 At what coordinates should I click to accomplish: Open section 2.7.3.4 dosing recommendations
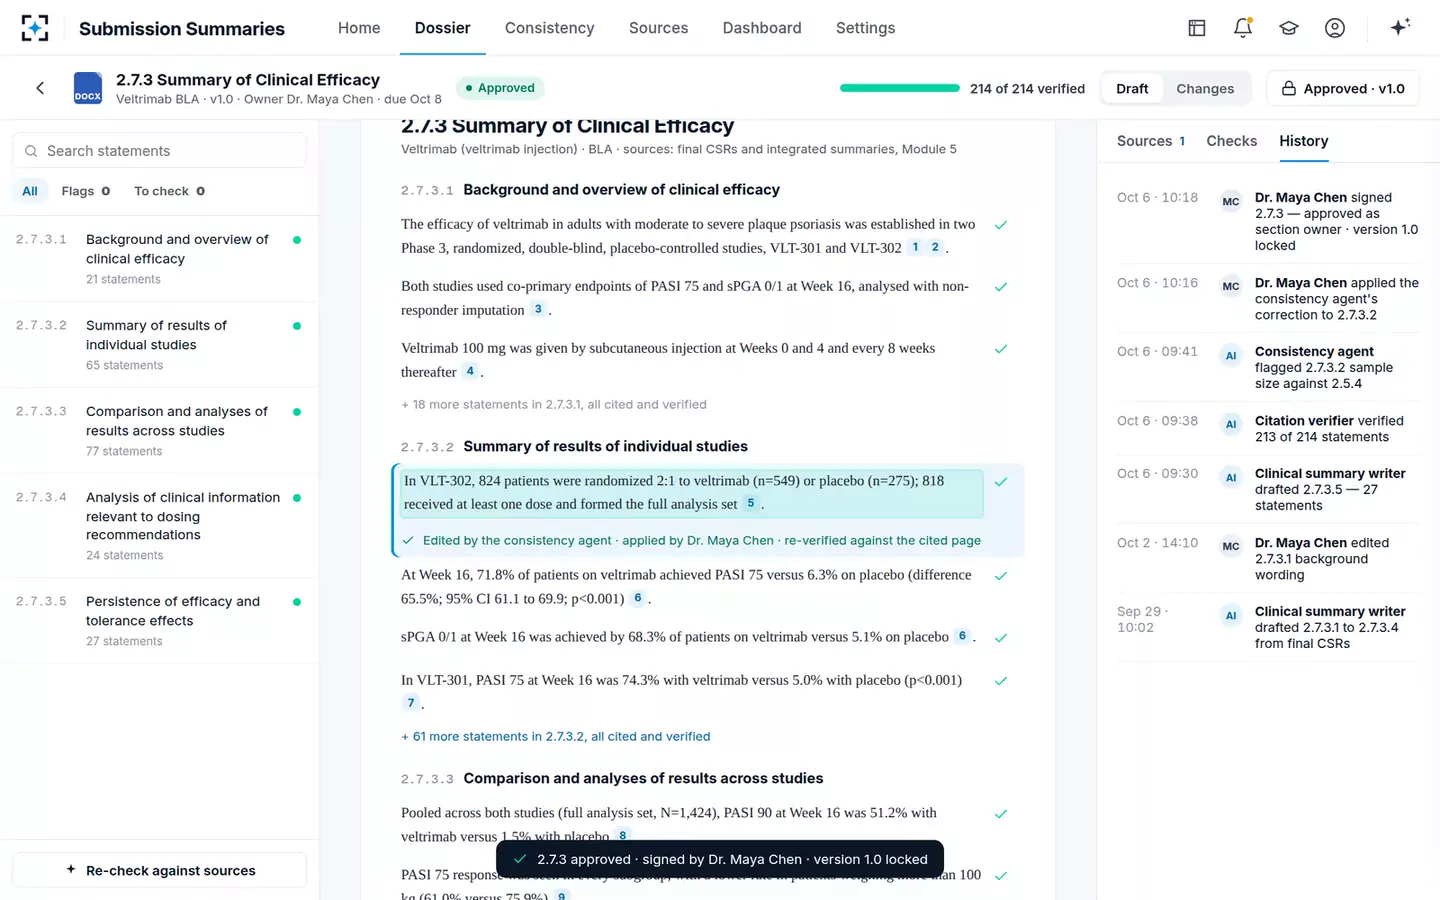coord(160,525)
